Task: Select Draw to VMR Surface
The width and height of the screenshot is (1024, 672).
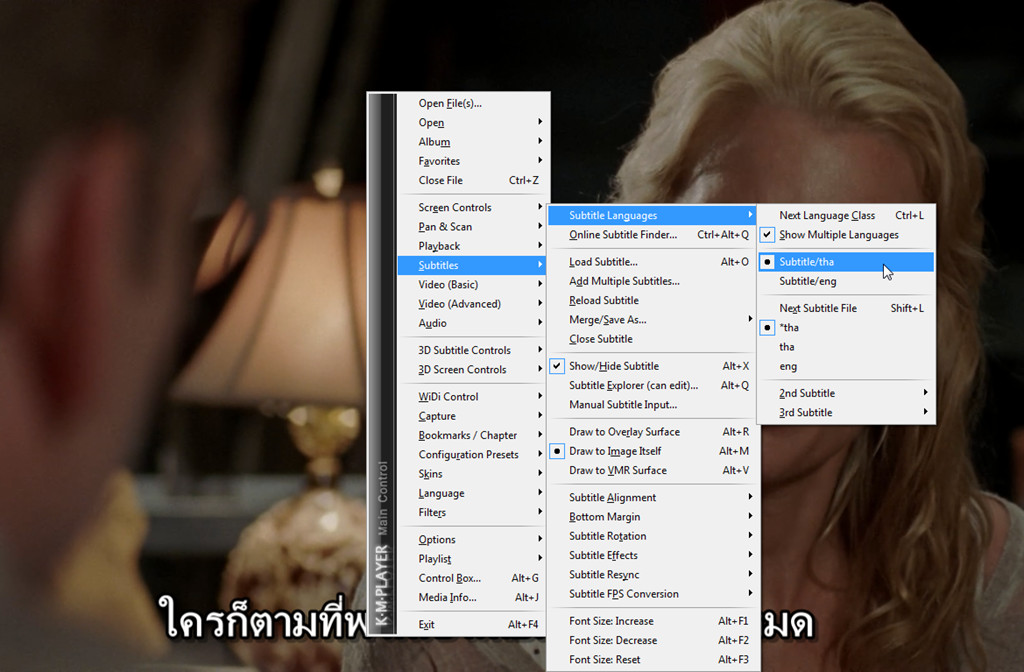Action: coord(651,470)
